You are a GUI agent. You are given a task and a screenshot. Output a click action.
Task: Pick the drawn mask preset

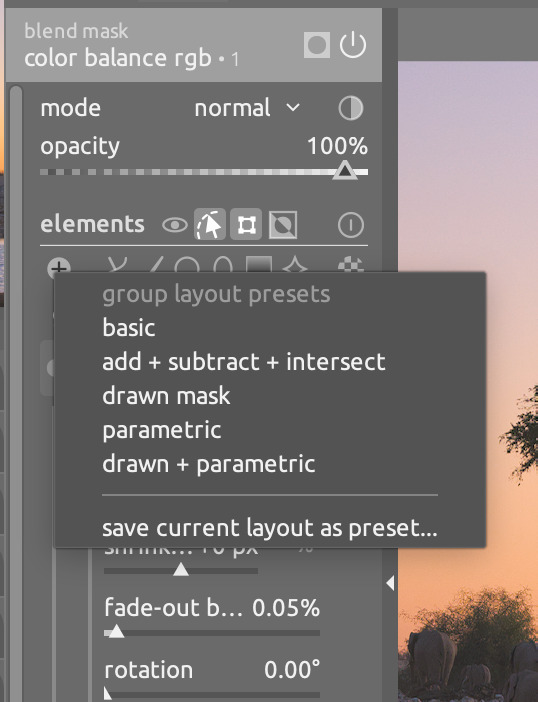pyautogui.click(x=166, y=396)
